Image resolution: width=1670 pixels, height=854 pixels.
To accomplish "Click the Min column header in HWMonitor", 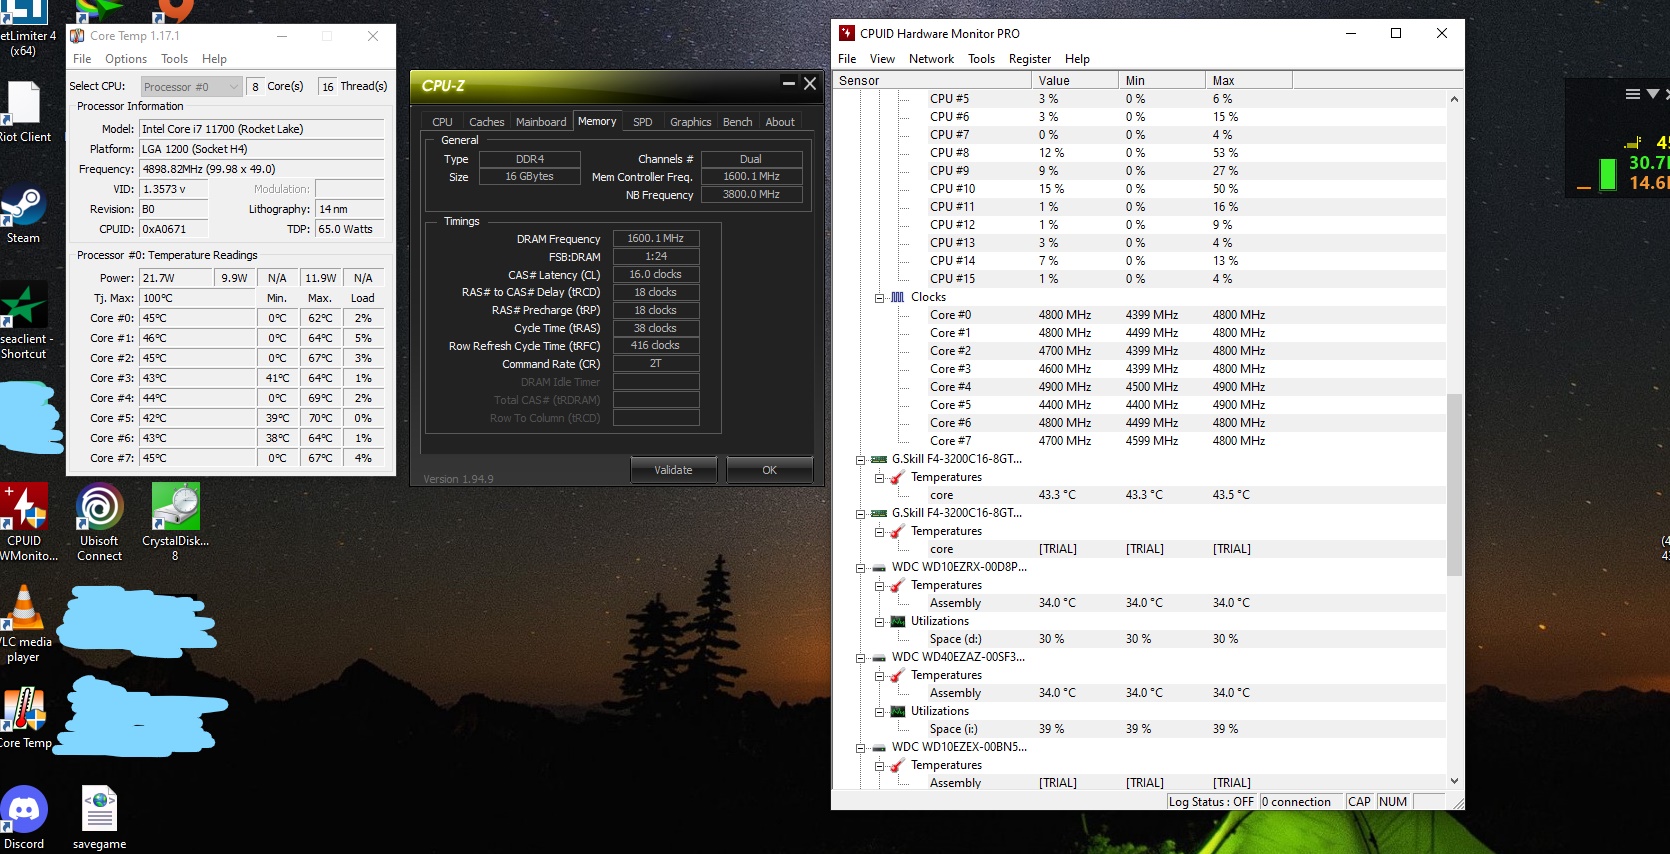I will click(x=1162, y=81).
